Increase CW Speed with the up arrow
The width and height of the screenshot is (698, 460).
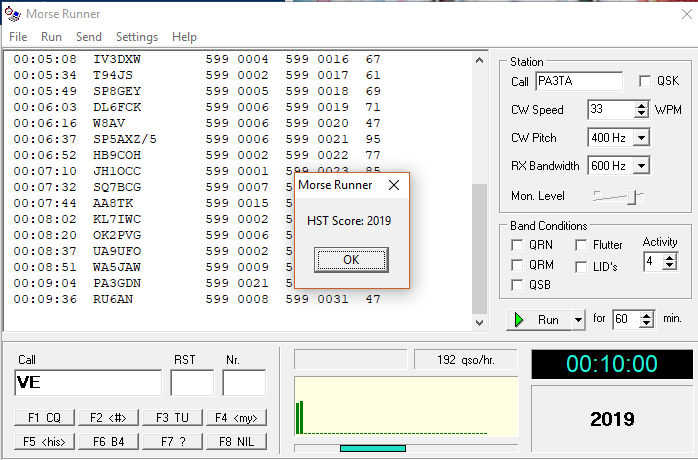click(641, 106)
